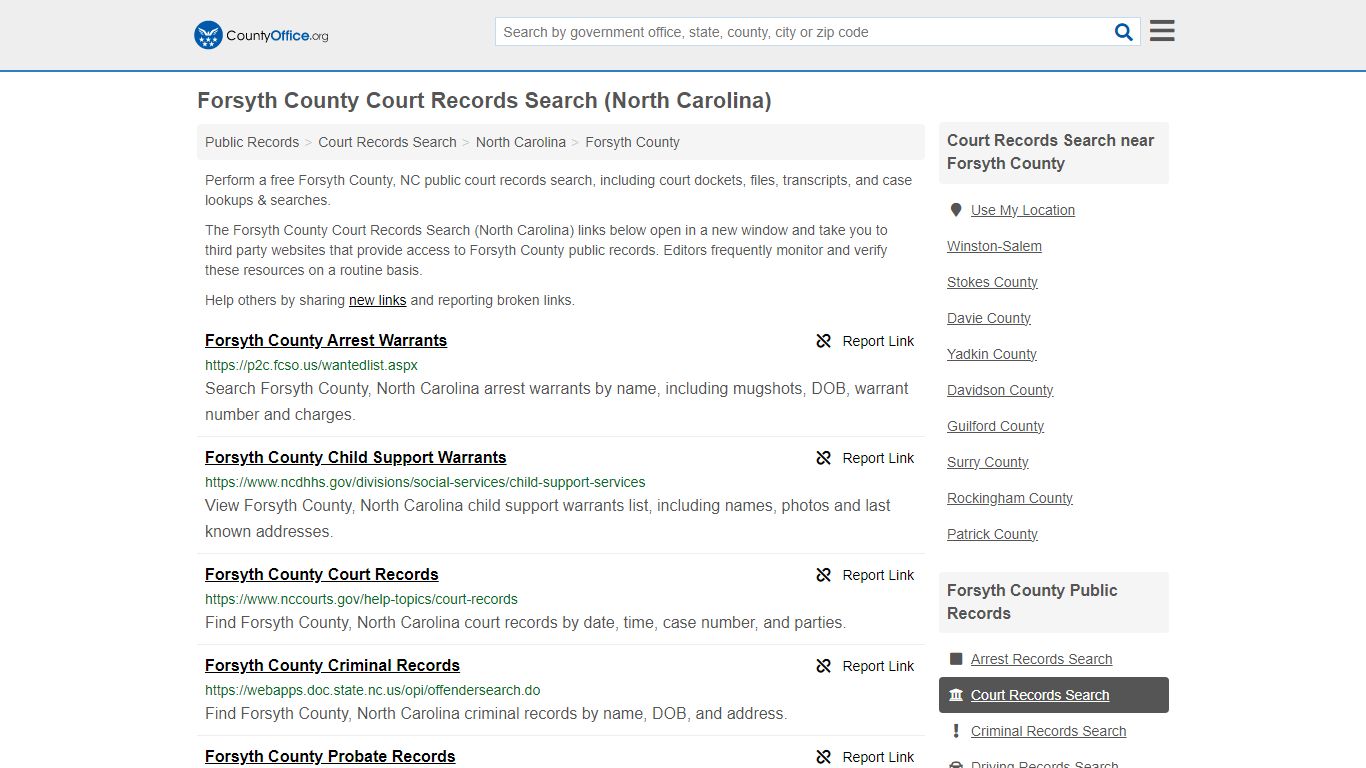Click broken-link icon for Child Support Warrants
This screenshot has width=1366, height=768.
click(824, 458)
